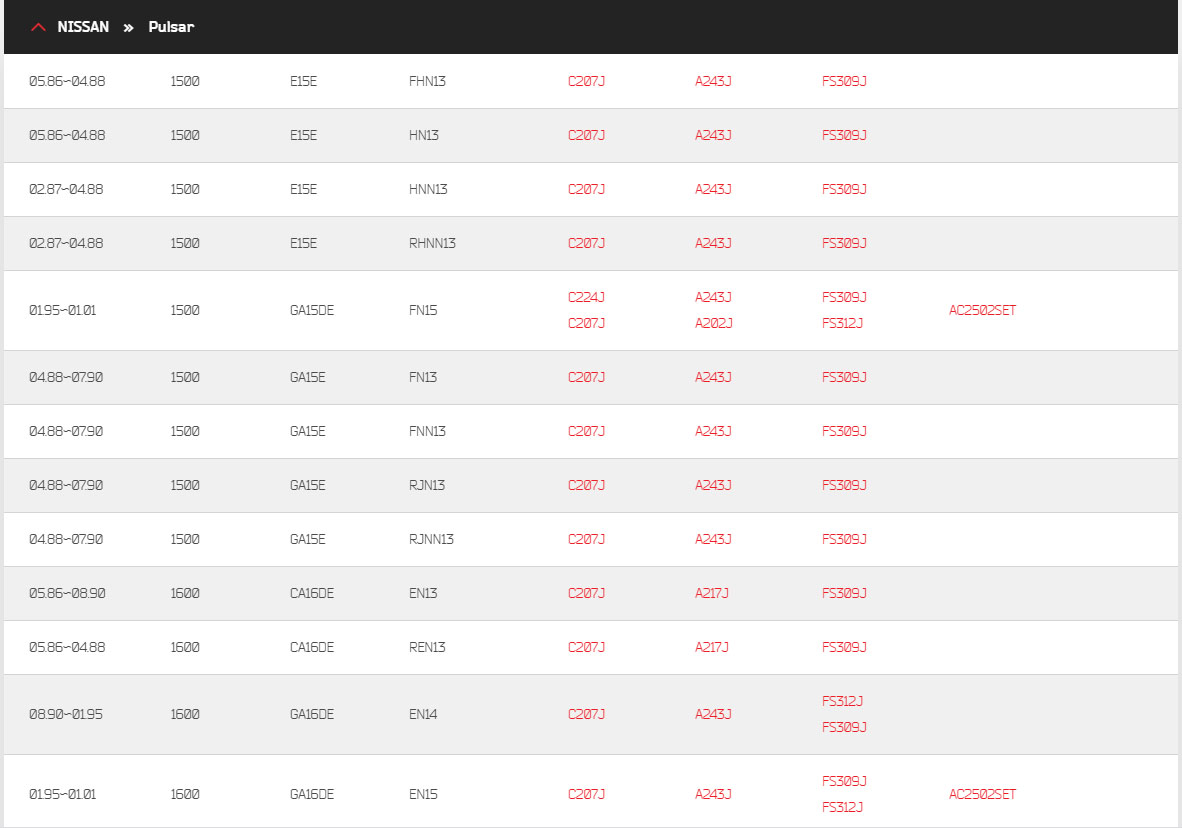Select model code FHN13 cell
The image size is (1182, 828).
click(x=427, y=81)
